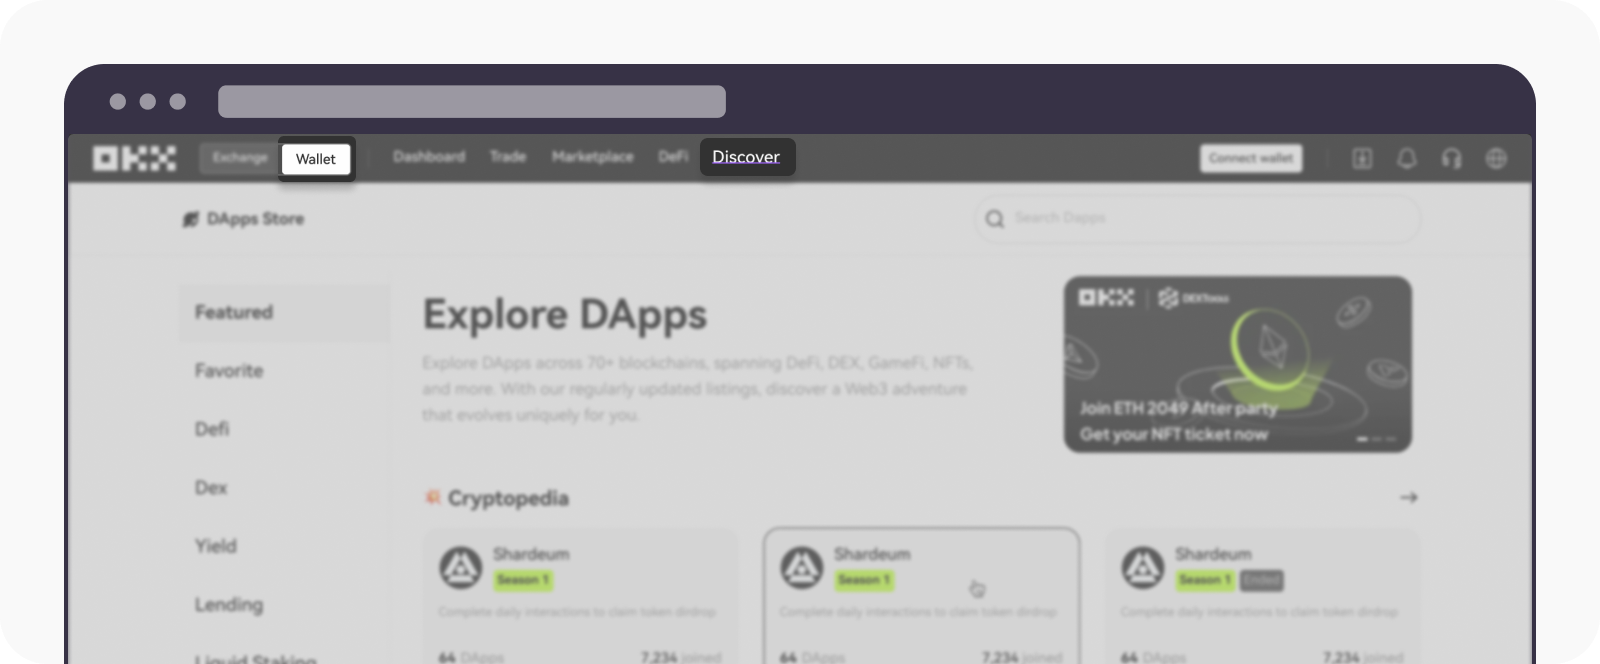Select the Dex category
Image resolution: width=1600 pixels, height=664 pixels.
pos(285,488)
